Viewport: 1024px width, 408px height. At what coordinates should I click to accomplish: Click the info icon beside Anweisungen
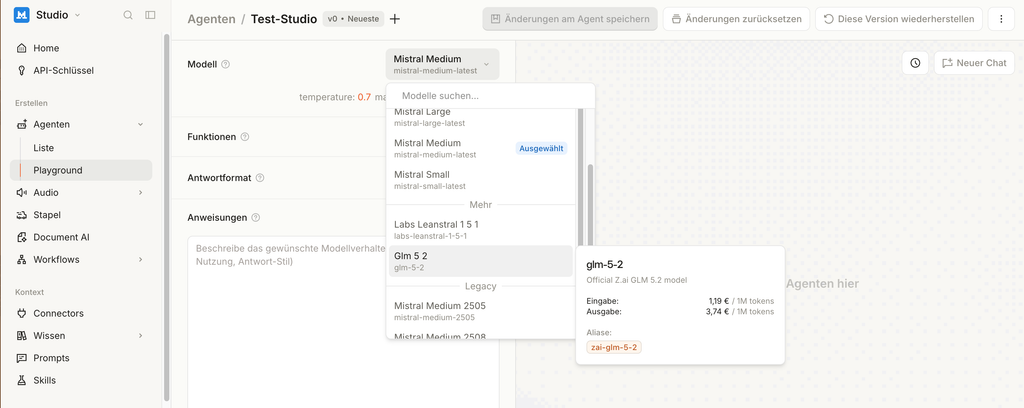(x=255, y=217)
